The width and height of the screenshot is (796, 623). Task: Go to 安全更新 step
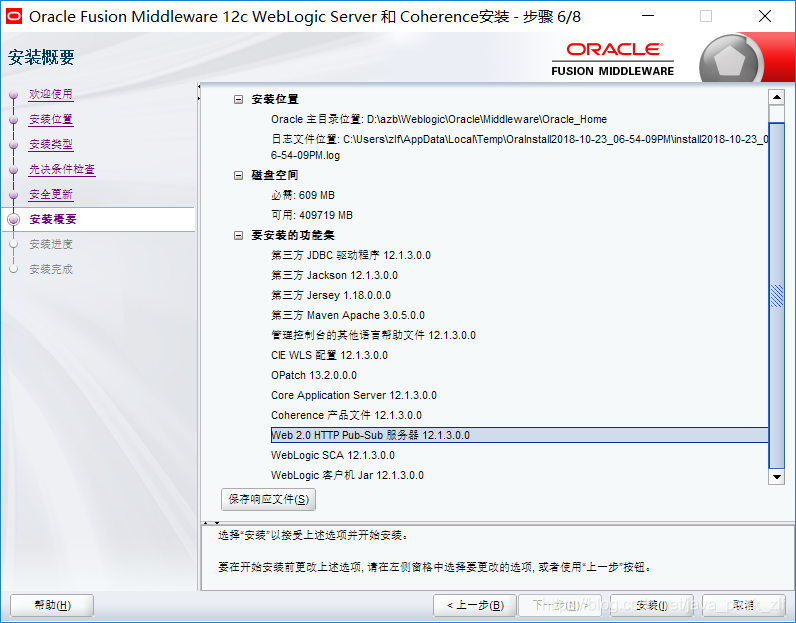pyautogui.click(x=51, y=194)
